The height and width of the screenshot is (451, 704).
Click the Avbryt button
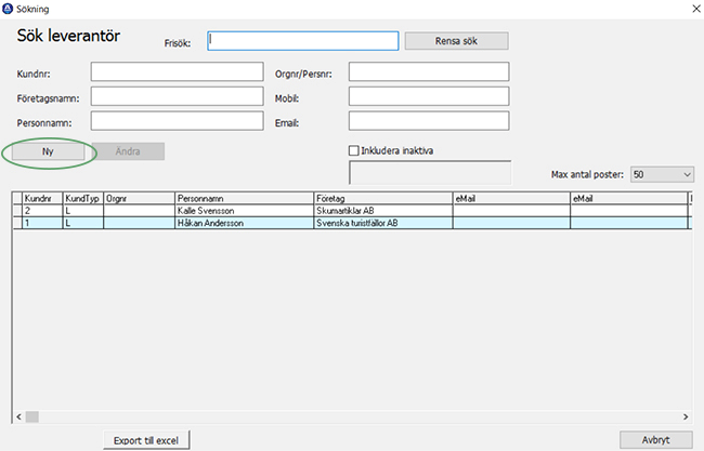pos(656,440)
